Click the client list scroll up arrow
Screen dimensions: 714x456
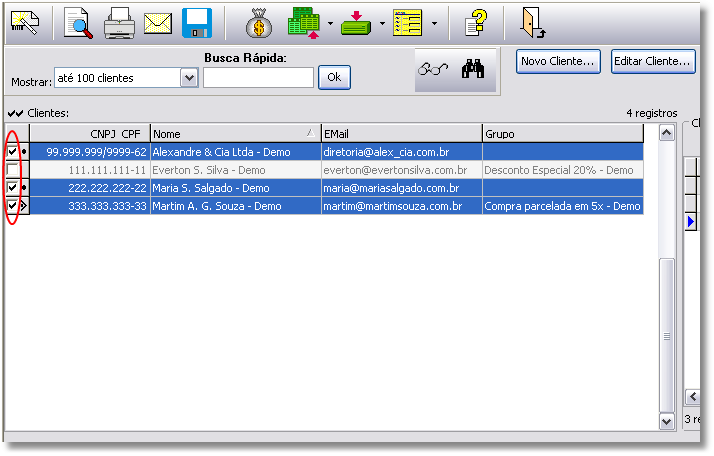pyautogui.click(x=667, y=133)
